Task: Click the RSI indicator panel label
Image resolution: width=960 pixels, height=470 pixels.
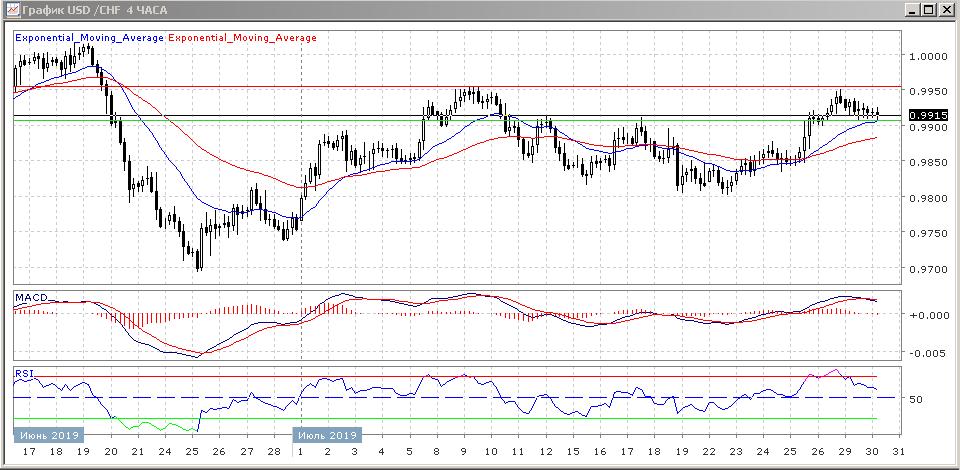Action: click(23, 374)
